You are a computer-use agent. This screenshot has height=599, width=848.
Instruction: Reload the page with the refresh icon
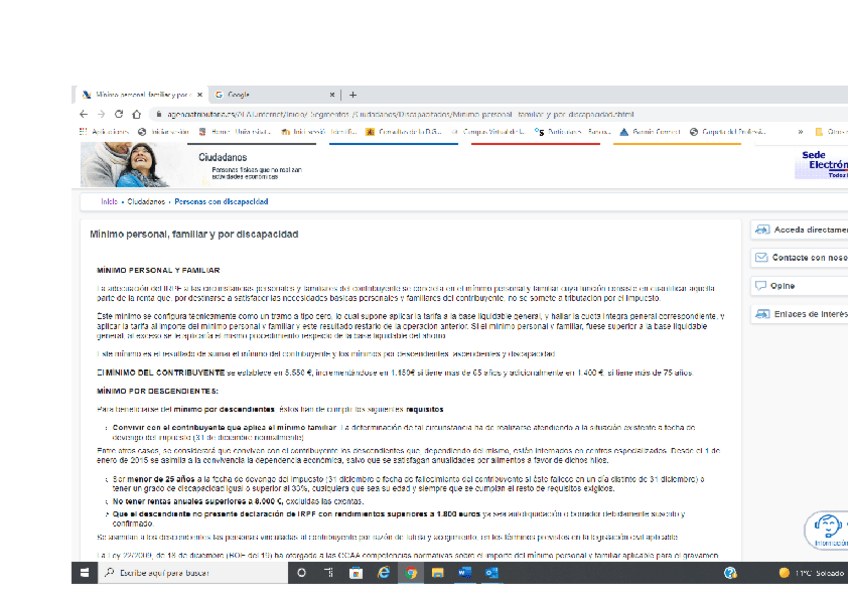(x=119, y=114)
